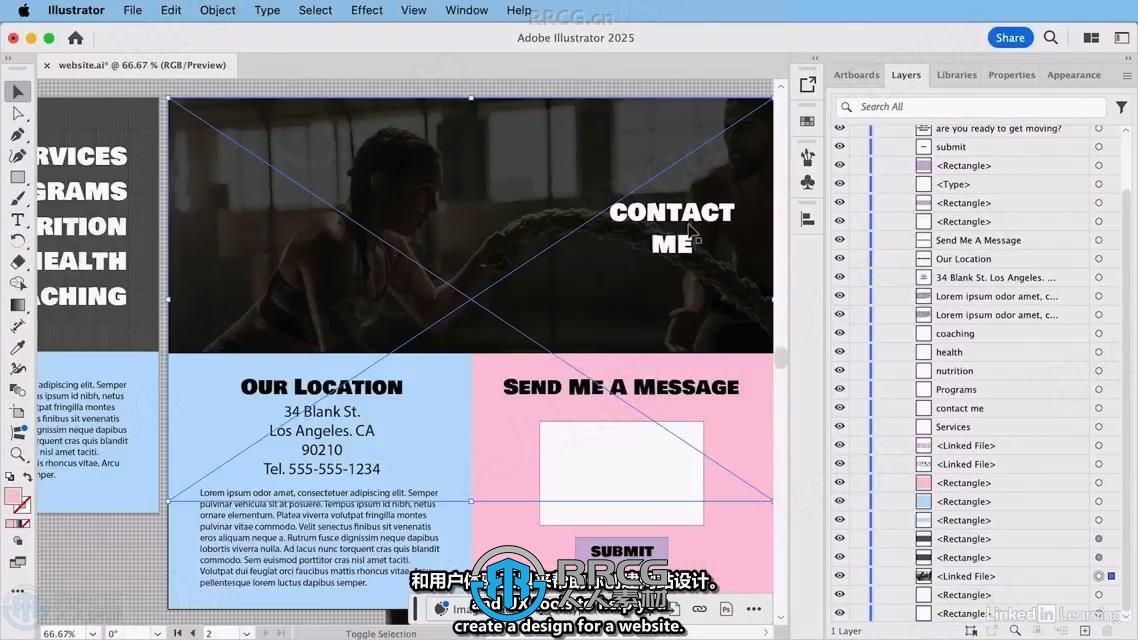Switch to the Libraries tab
1138x640 pixels.
[x=957, y=75]
